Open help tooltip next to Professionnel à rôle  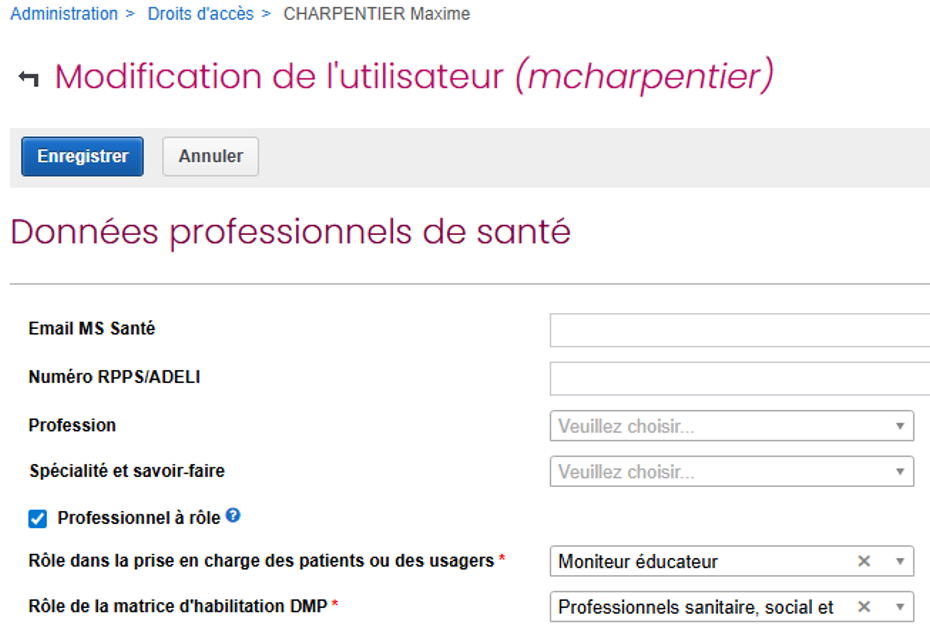pyautogui.click(x=233, y=516)
